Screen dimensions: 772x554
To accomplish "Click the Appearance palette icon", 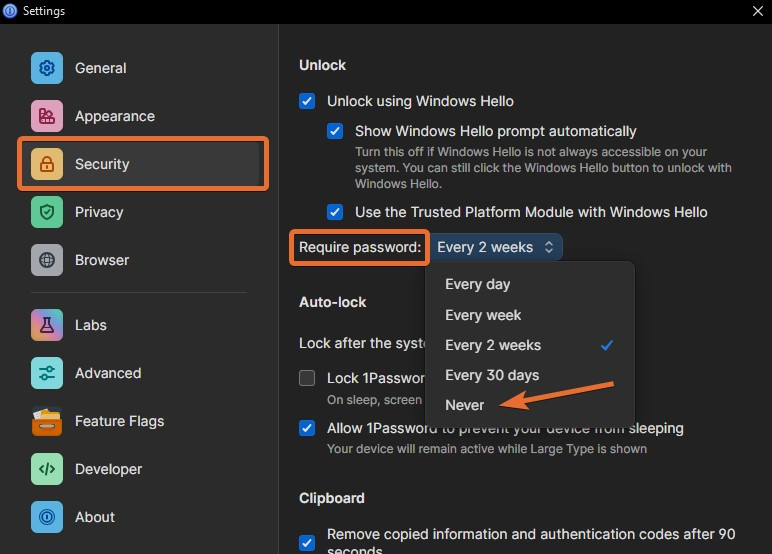I will click(x=47, y=116).
